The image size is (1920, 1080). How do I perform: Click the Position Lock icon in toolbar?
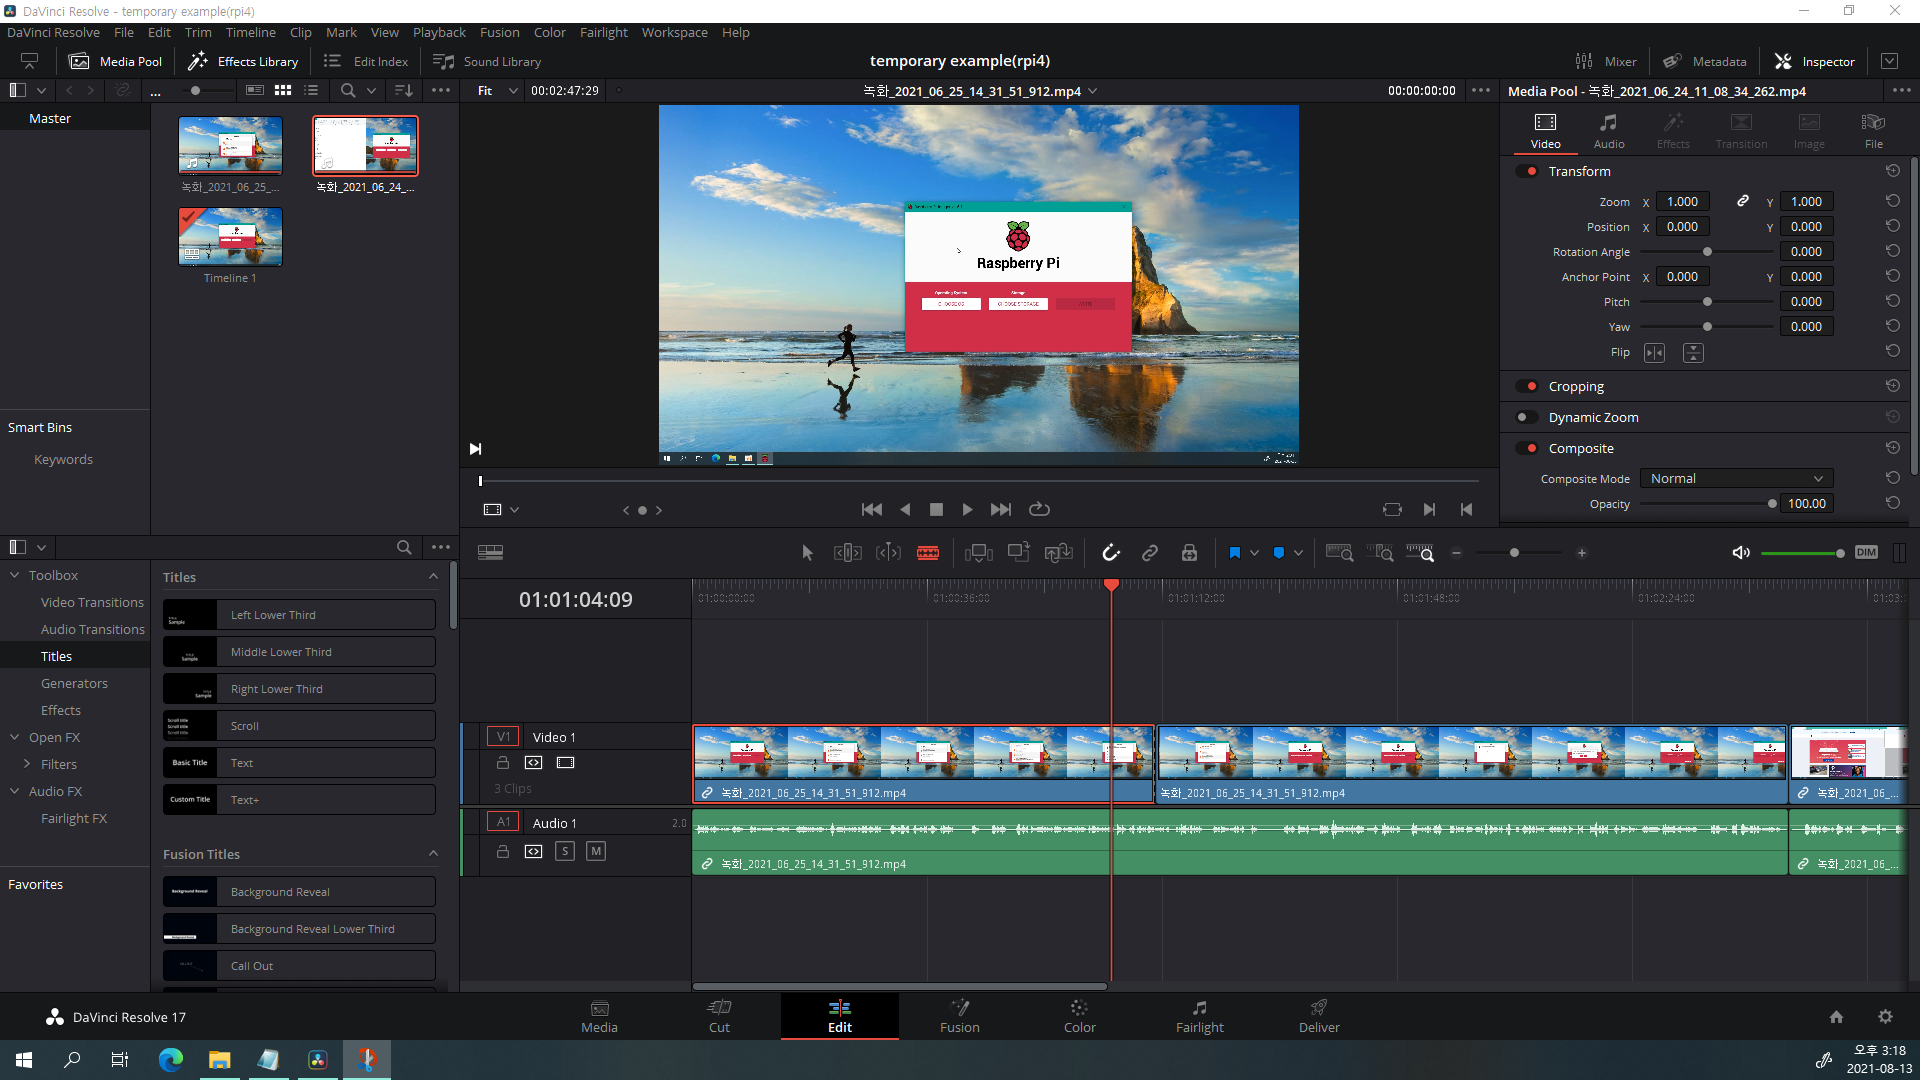(x=1189, y=553)
